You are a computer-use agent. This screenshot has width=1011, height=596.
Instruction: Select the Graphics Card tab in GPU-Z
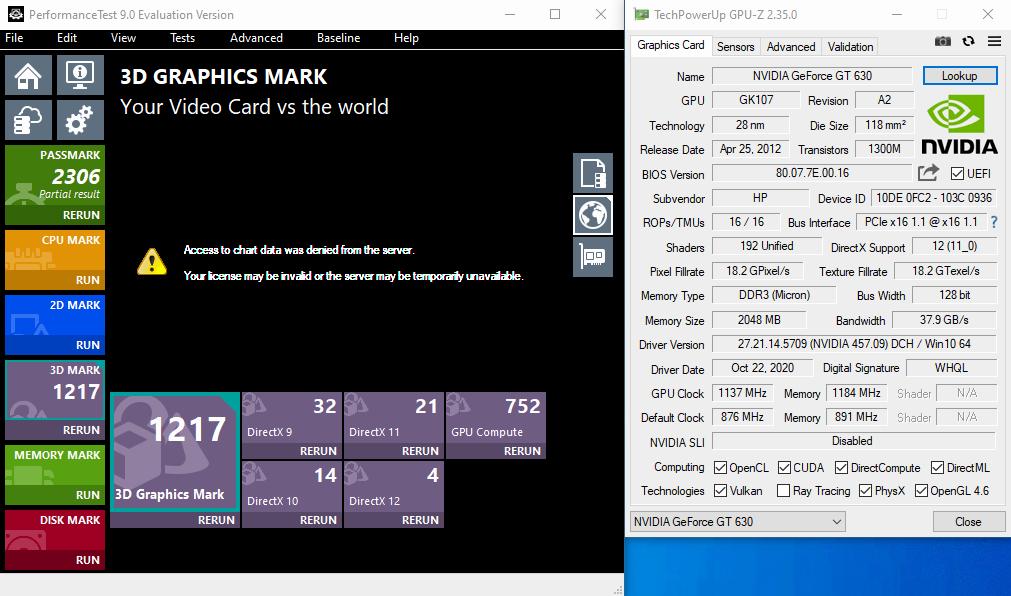(671, 45)
